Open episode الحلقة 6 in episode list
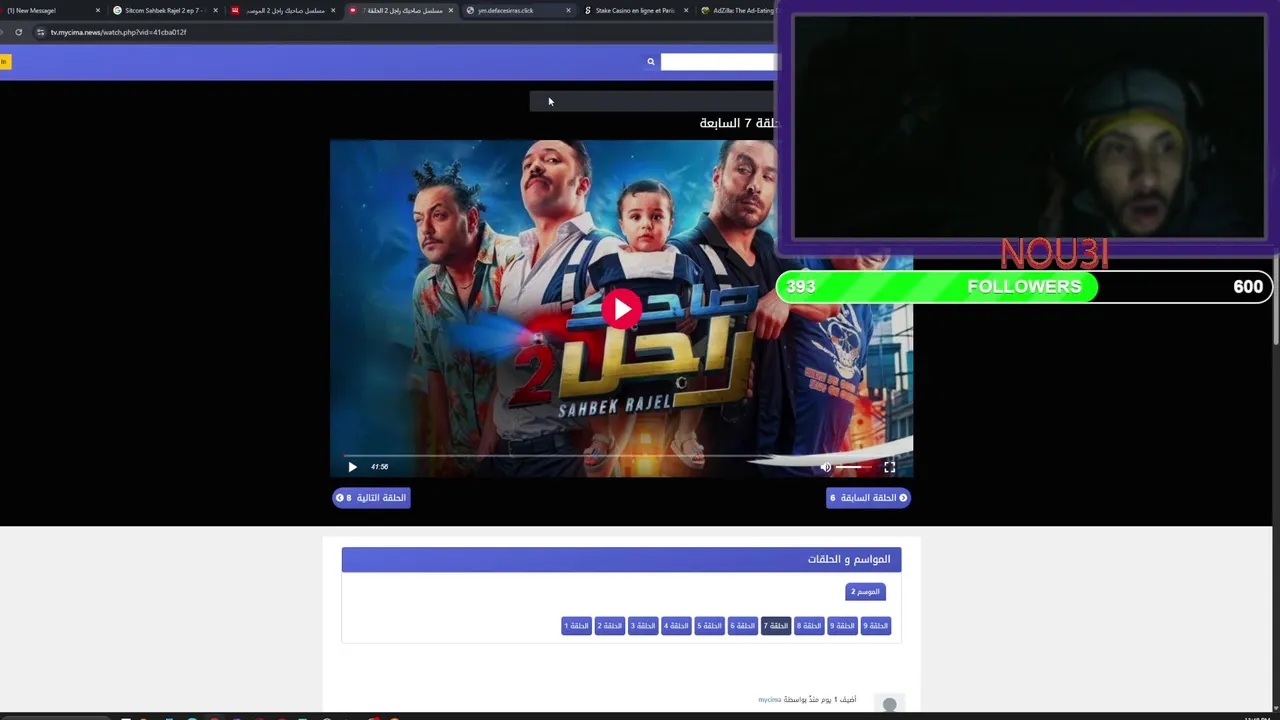 coord(743,626)
